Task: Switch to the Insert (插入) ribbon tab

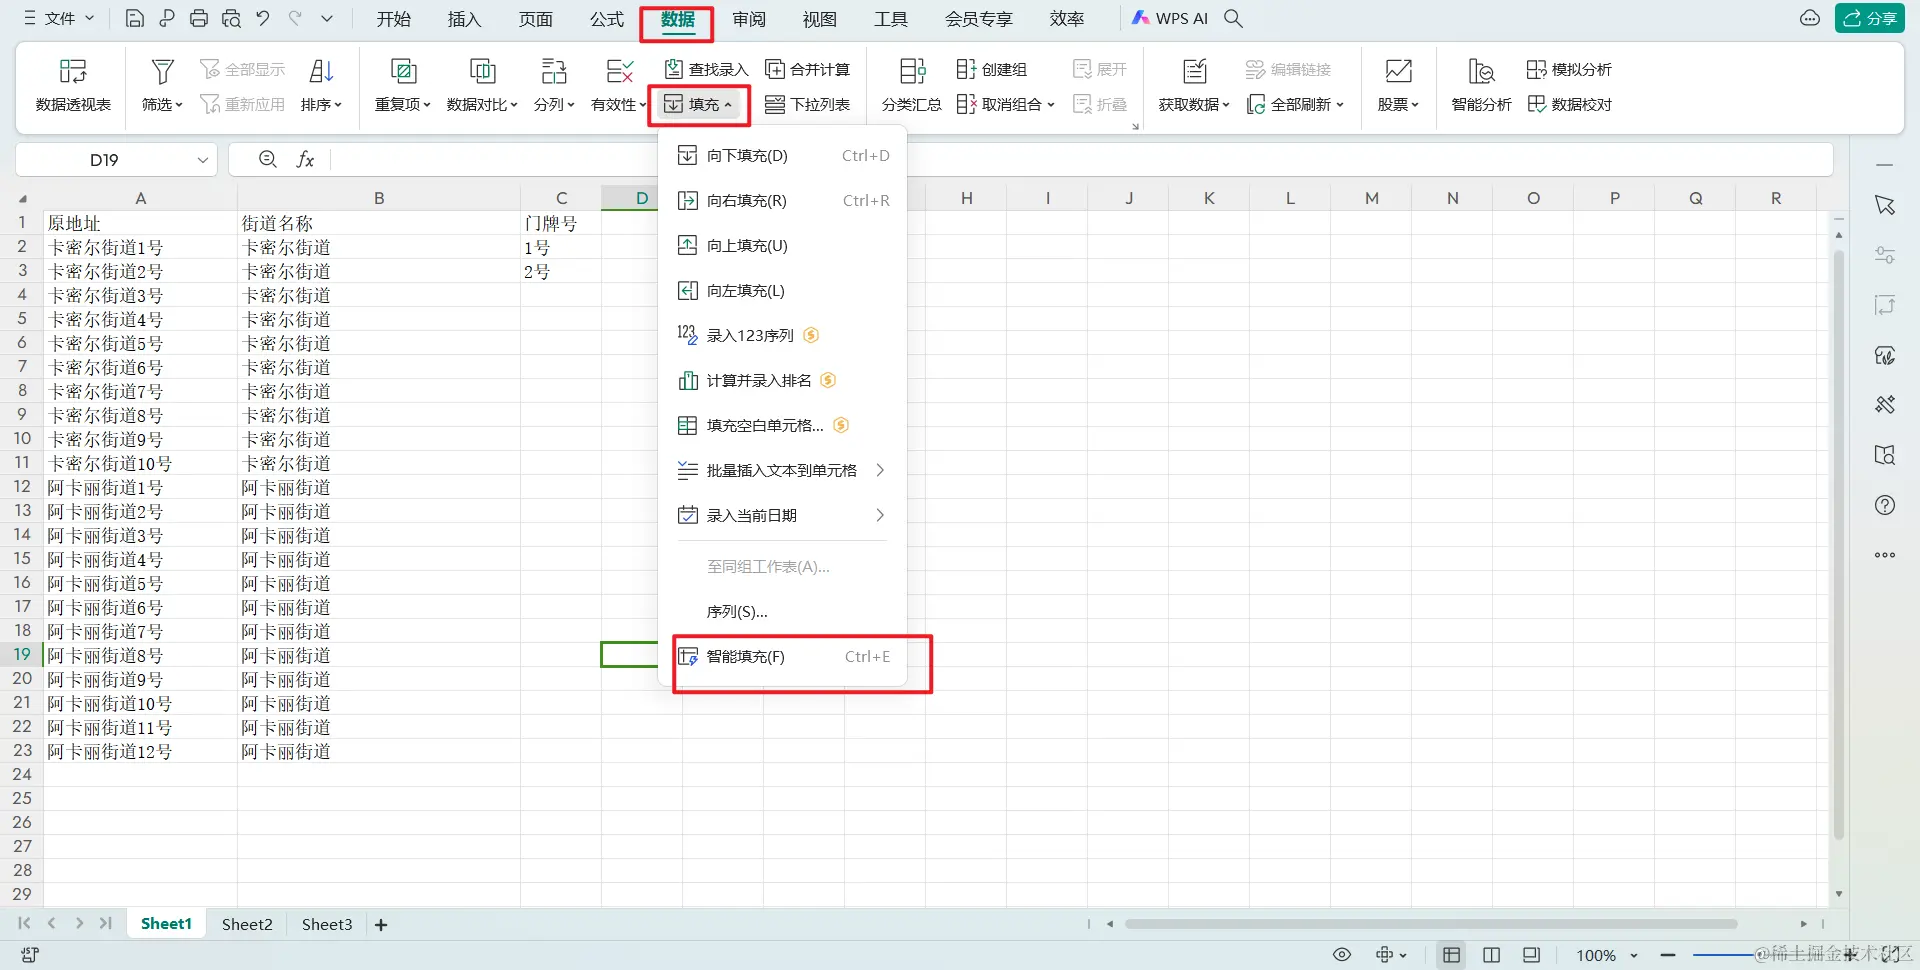Action: [x=464, y=18]
